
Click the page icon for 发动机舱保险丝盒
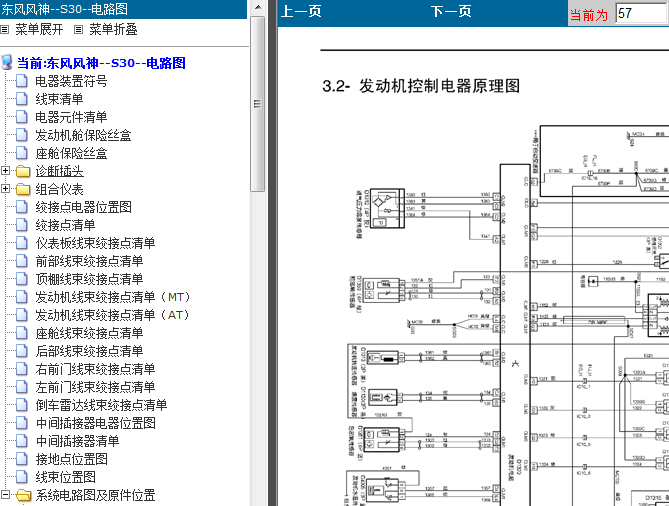22,135
